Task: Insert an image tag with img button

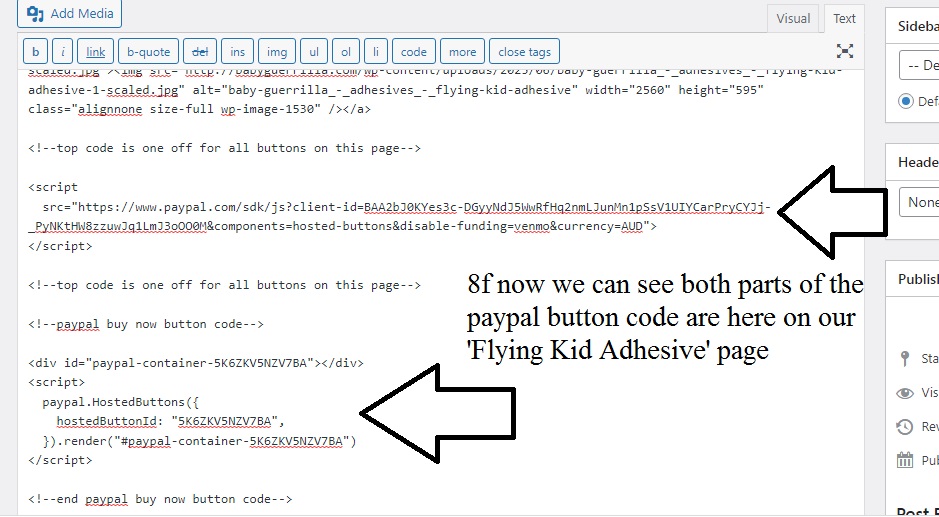Action: (x=277, y=52)
